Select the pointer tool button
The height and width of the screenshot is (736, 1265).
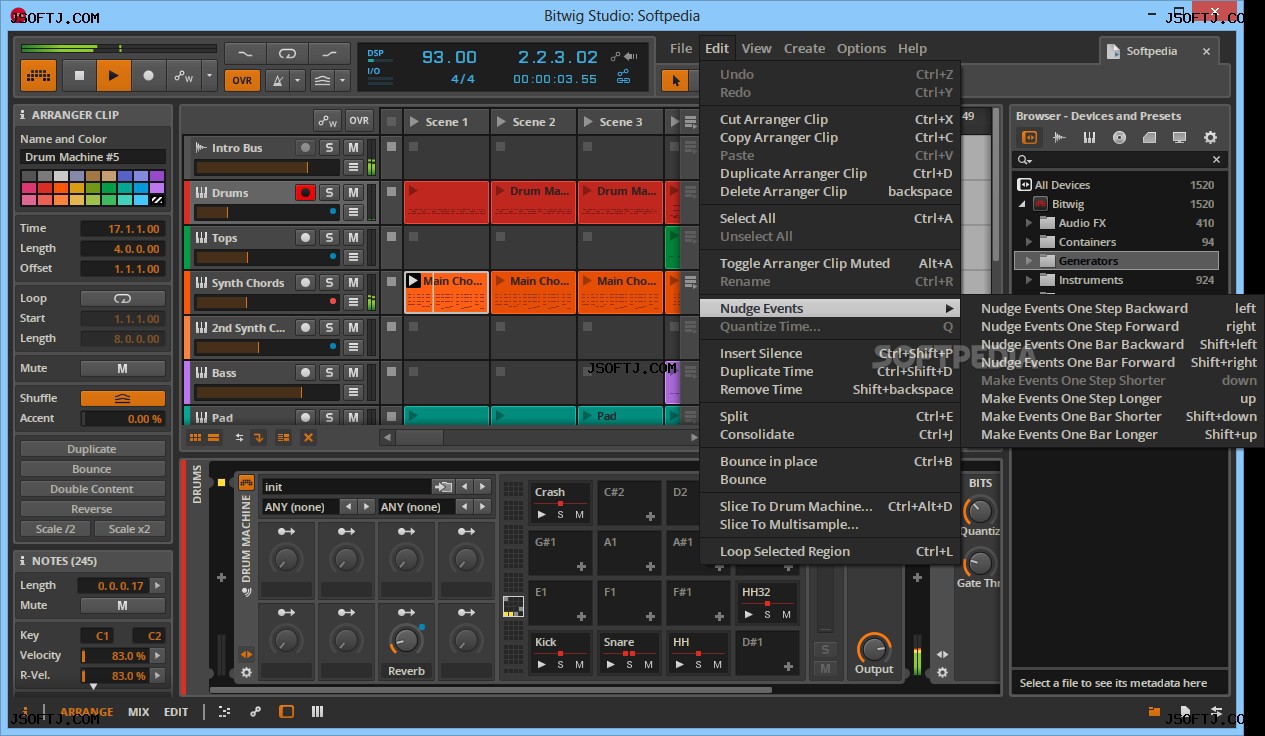pos(675,80)
